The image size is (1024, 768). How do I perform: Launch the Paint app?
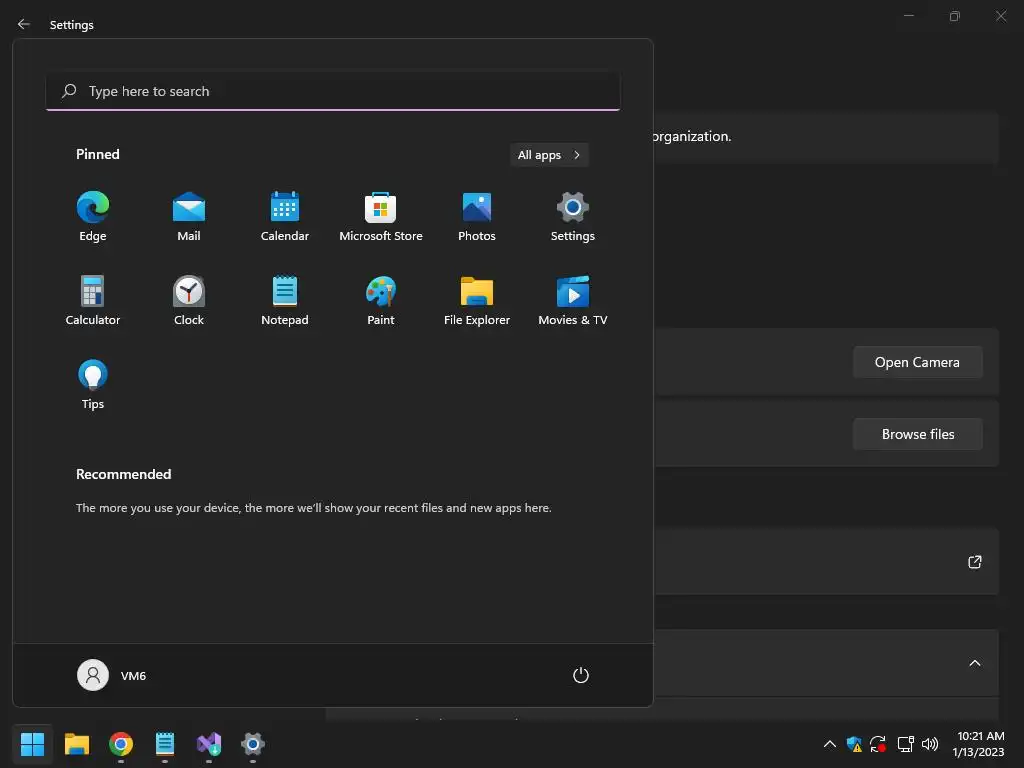click(381, 300)
